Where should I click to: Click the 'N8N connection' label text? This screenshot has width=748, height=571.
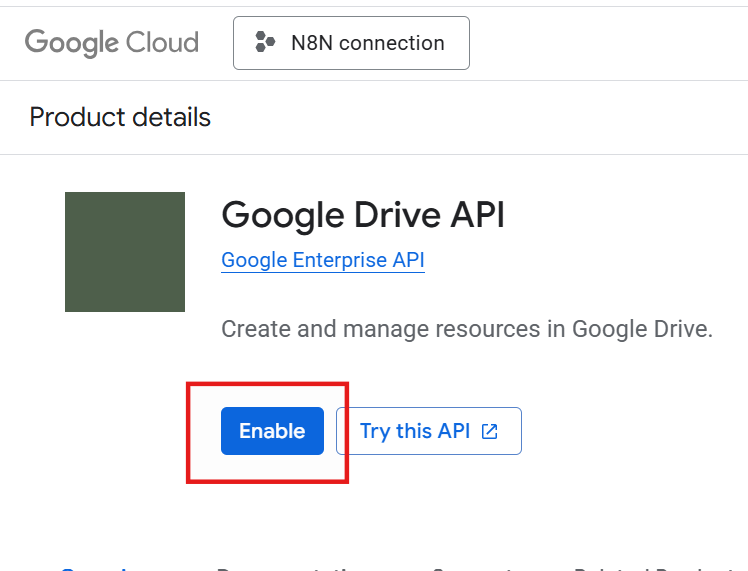point(367,43)
